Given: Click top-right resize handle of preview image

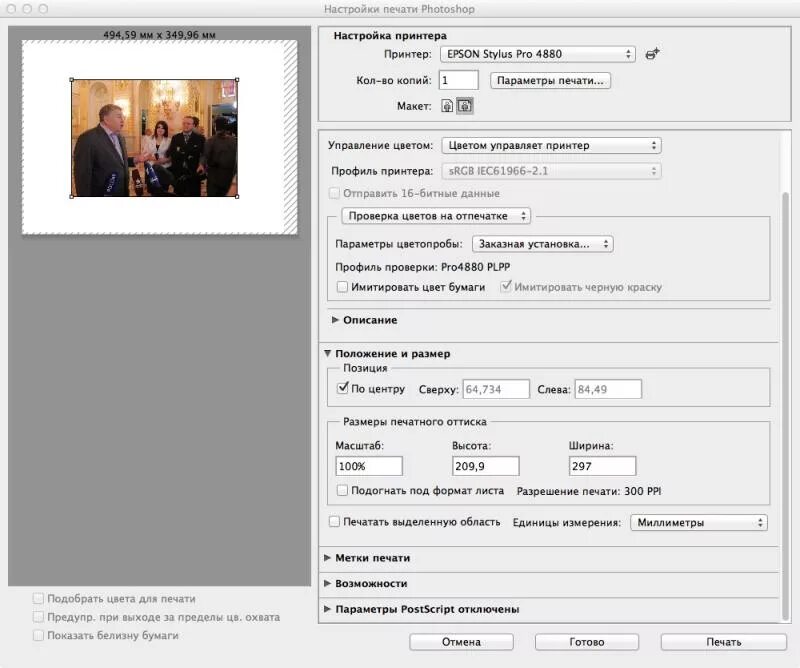Looking at the screenshot, I should [237, 80].
